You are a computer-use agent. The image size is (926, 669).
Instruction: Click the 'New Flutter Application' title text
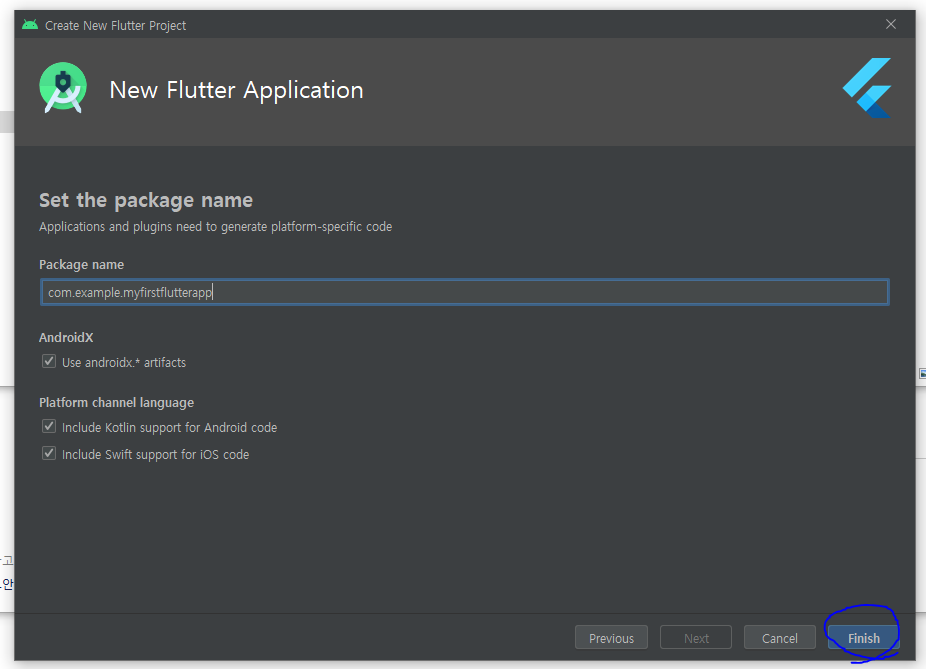(236, 90)
